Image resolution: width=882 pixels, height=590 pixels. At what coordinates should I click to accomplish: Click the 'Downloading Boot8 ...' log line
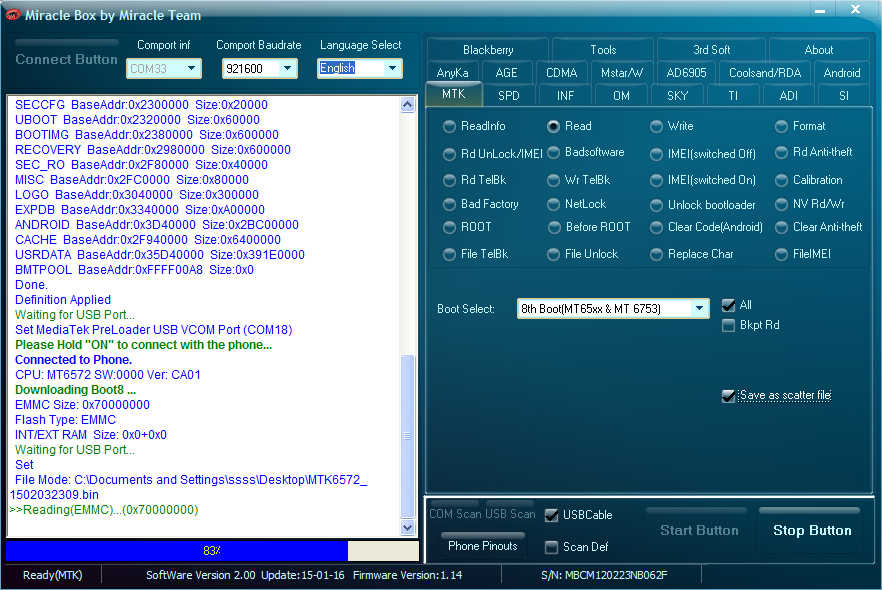click(75, 390)
